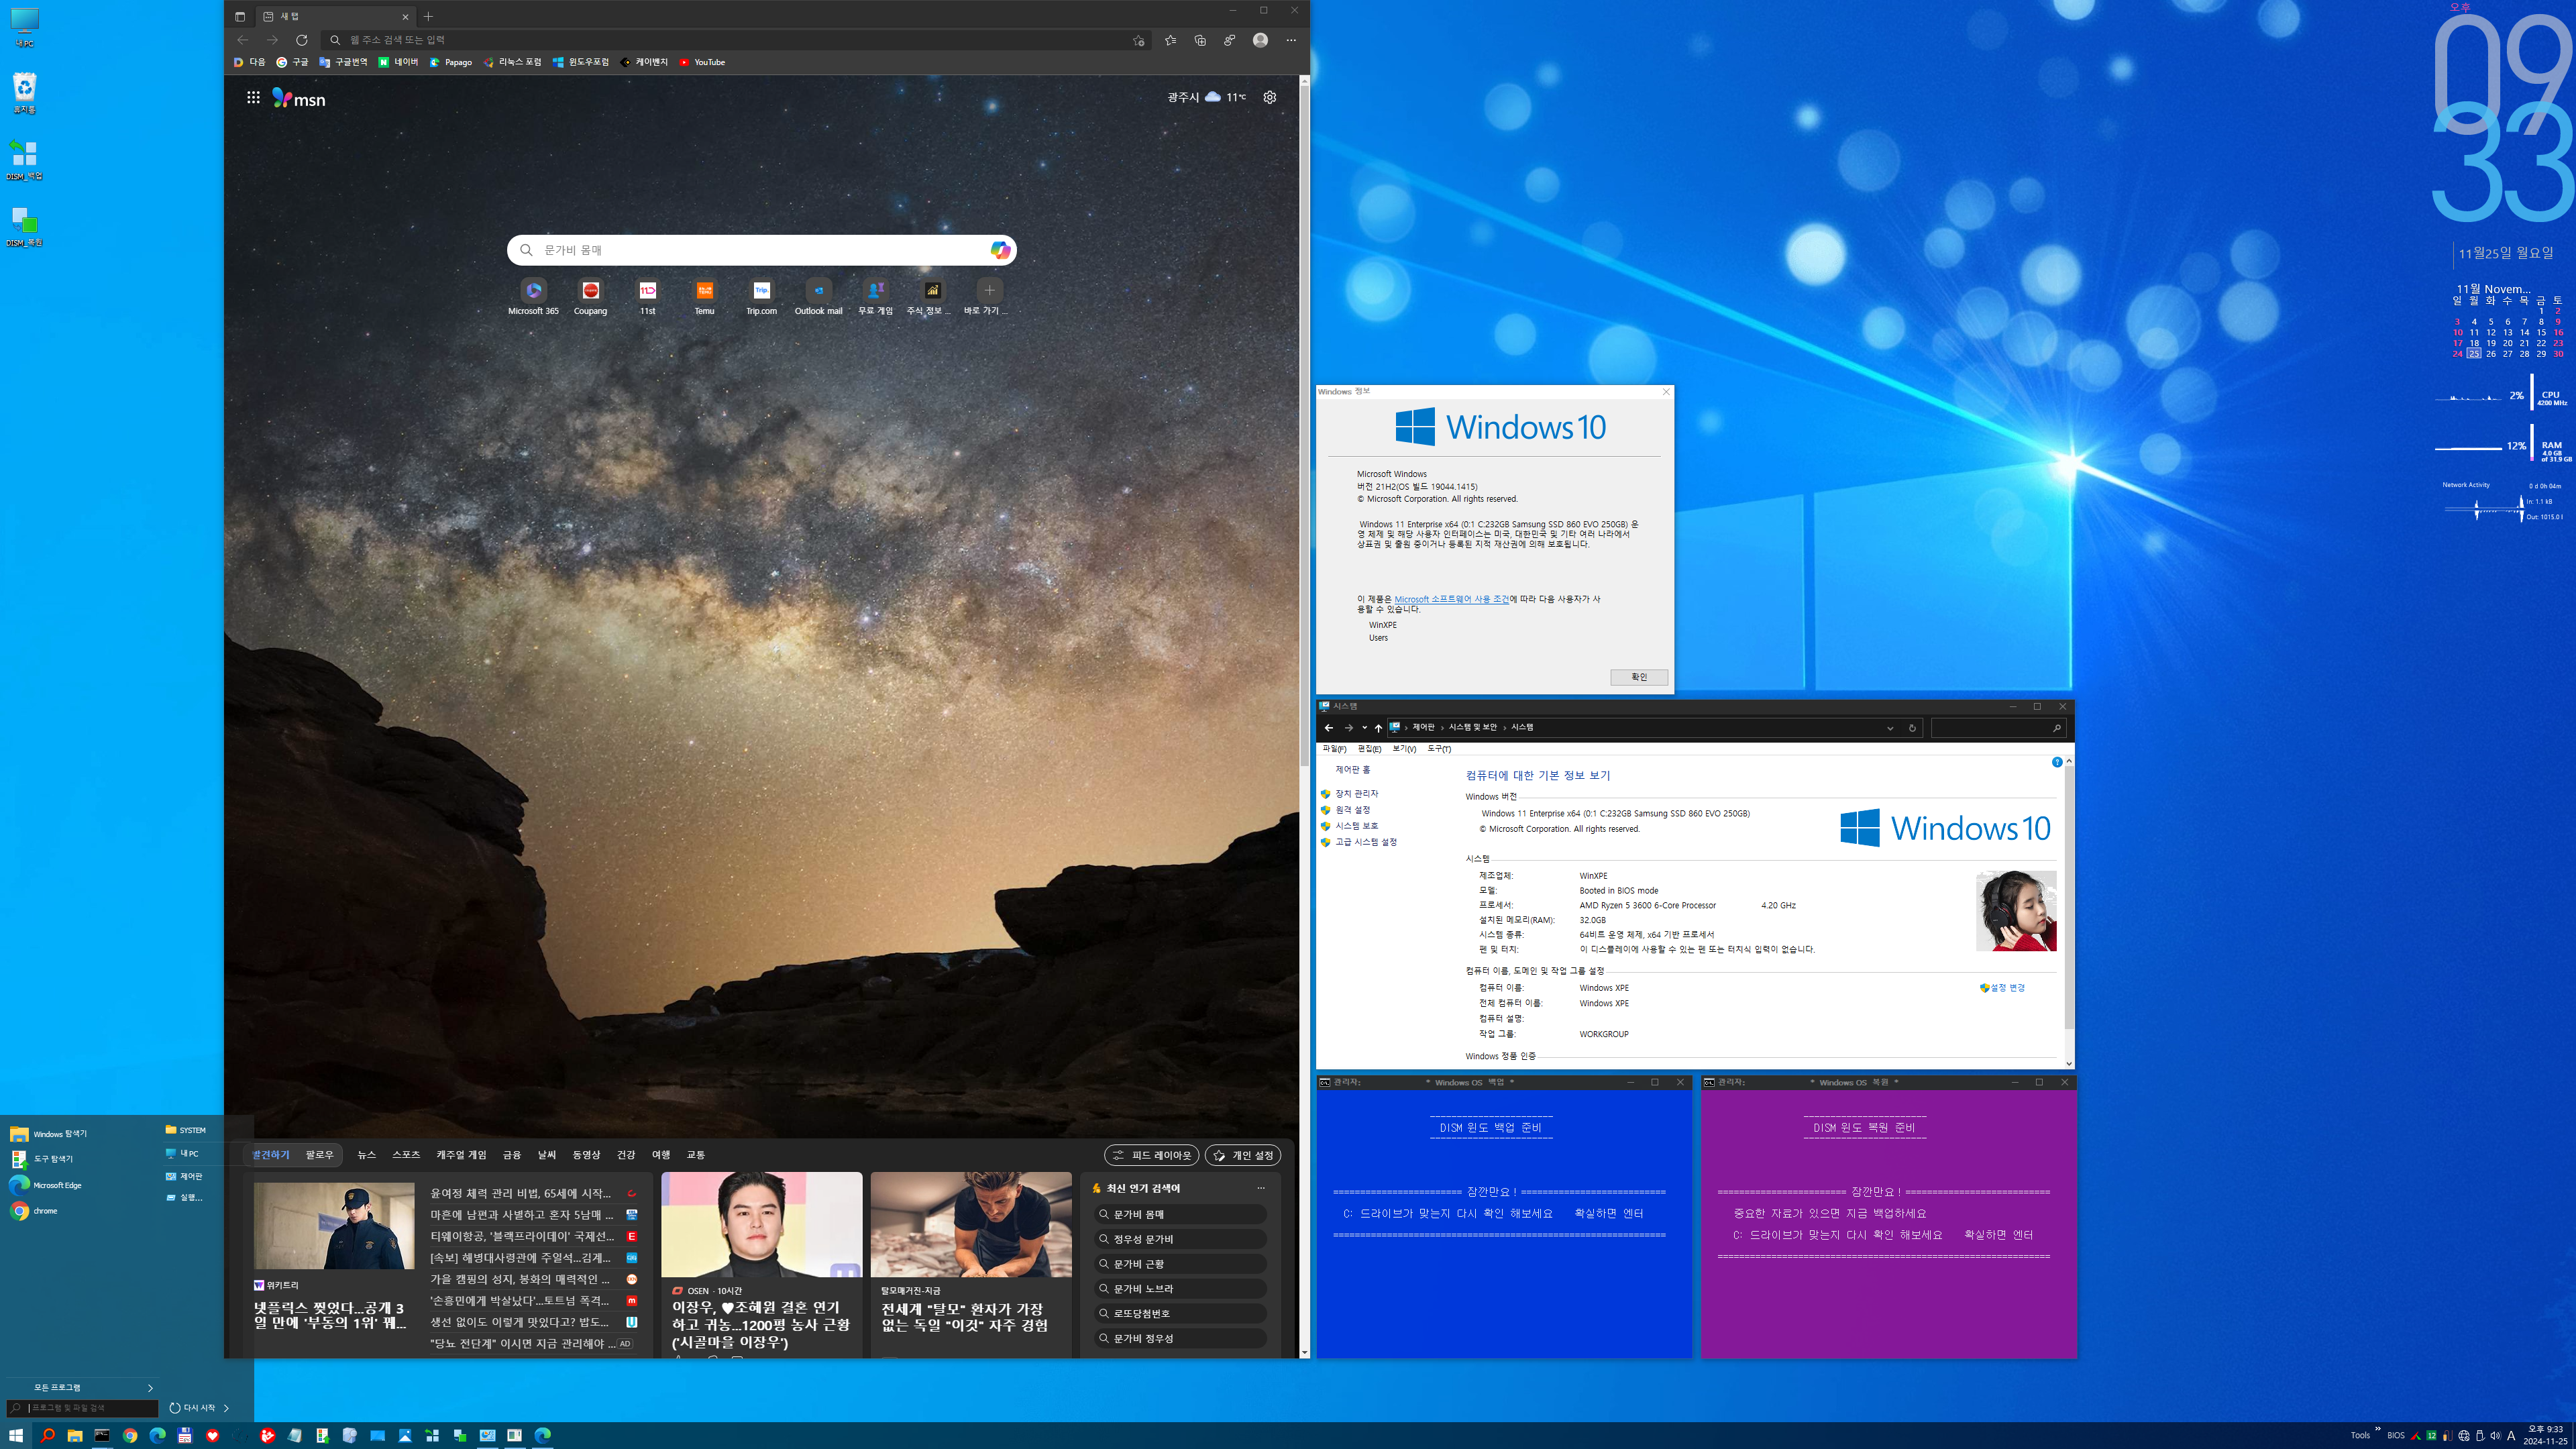Image resolution: width=2576 pixels, height=1449 pixels.
Task: Open 11st quick link tile
Action: [647, 297]
